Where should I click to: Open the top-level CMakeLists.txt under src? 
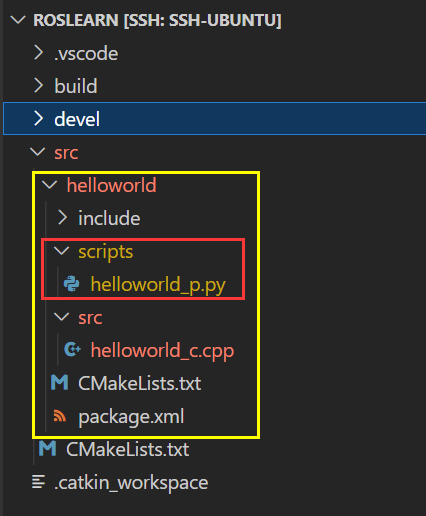[x=128, y=449]
